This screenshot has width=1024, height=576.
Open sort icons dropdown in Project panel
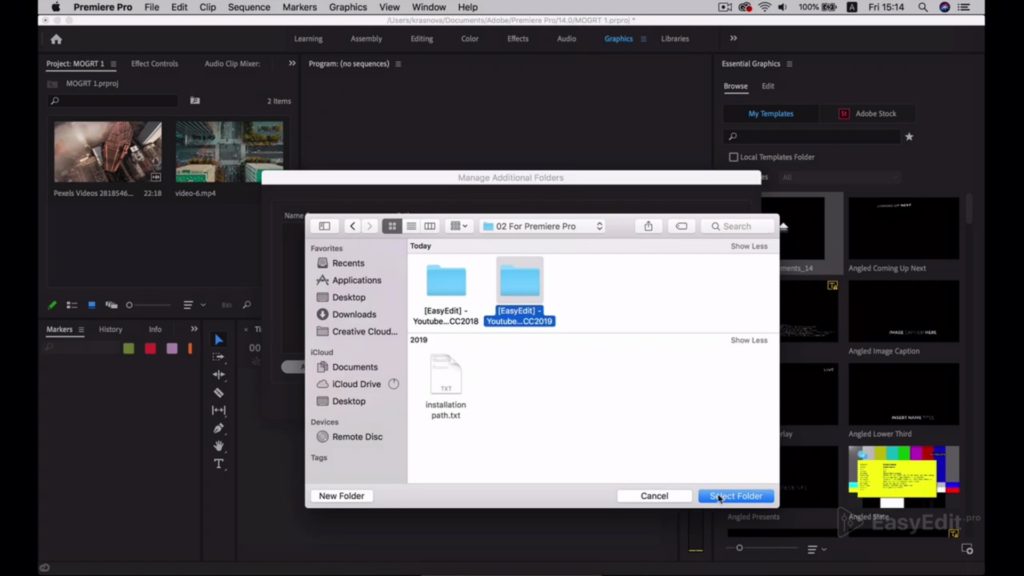coord(194,305)
